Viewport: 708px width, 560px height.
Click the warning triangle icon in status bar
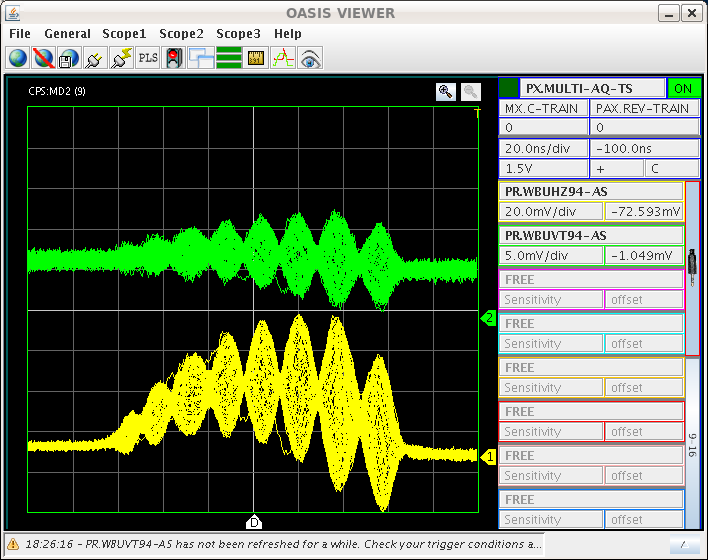coord(13,544)
